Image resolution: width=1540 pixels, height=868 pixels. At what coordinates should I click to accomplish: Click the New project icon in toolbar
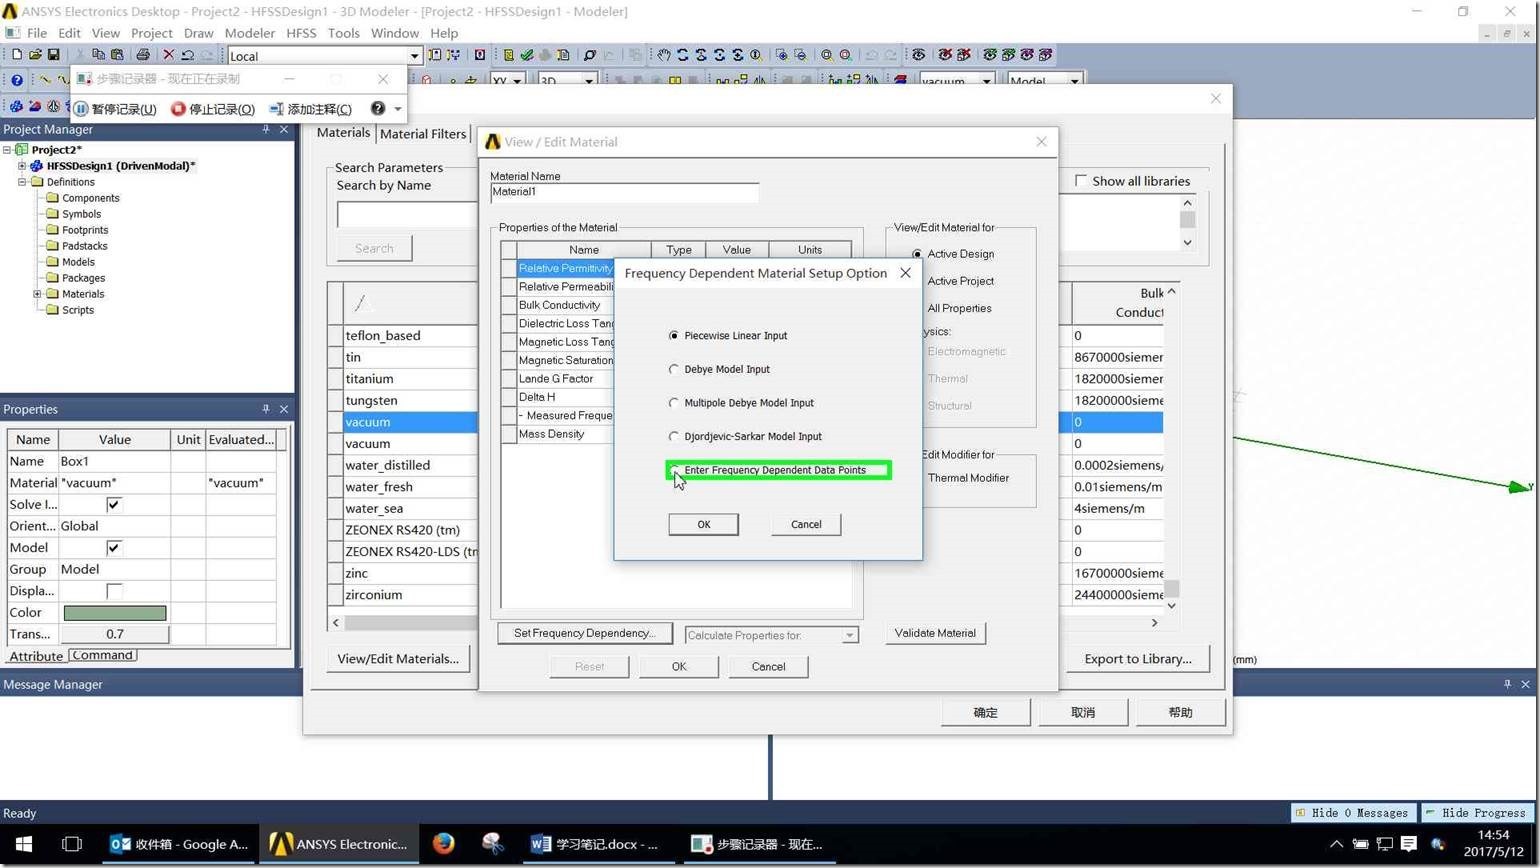point(16,55)
